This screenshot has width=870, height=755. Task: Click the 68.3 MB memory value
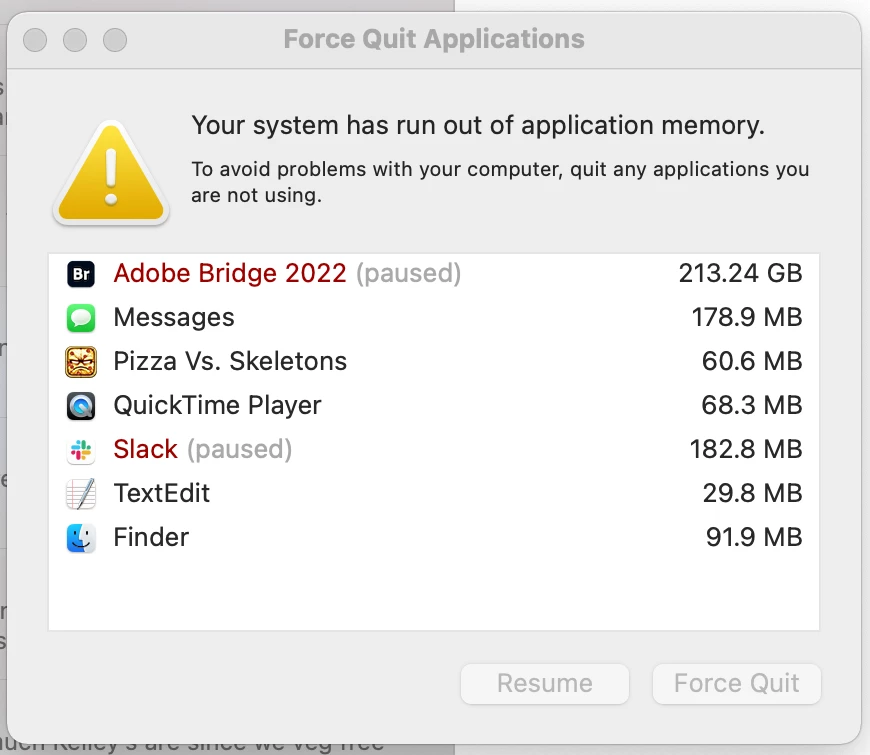point(752,405)
